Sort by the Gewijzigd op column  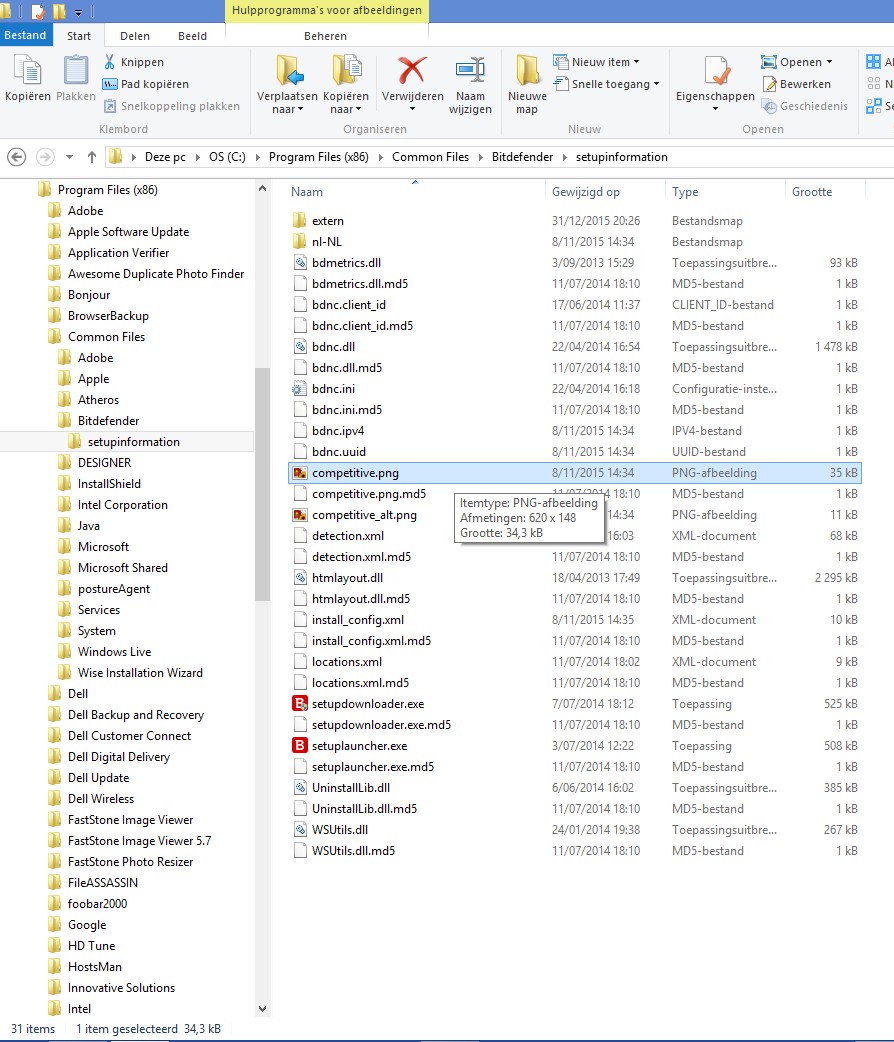pos(586,191)
